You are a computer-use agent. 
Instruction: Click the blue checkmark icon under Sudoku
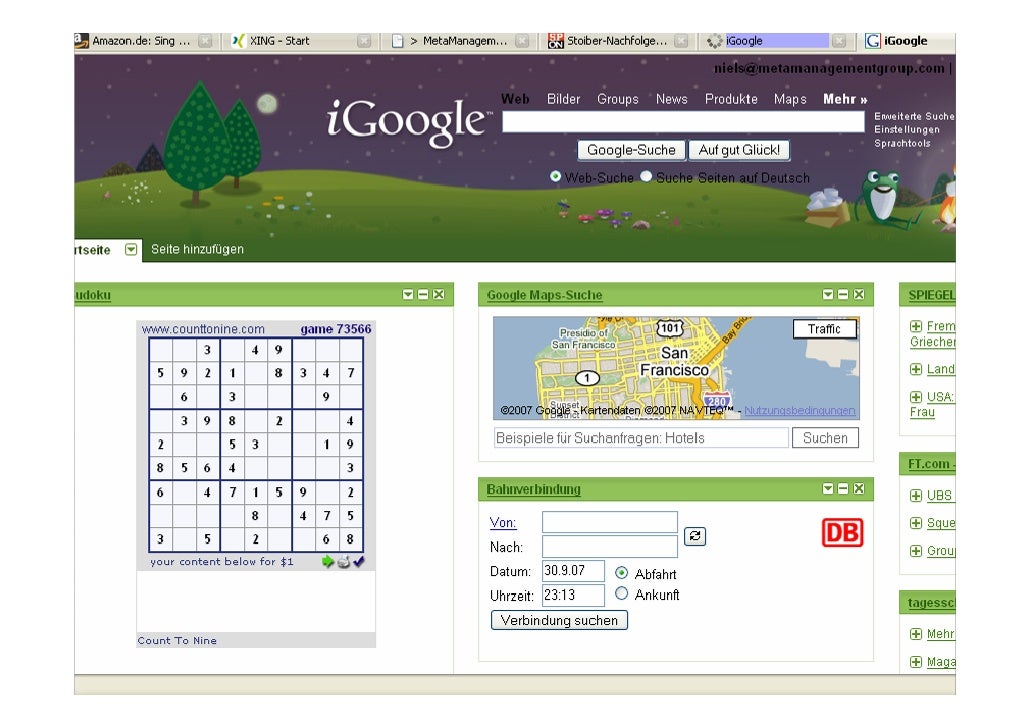pyautogui.click(x=359, y=561)
